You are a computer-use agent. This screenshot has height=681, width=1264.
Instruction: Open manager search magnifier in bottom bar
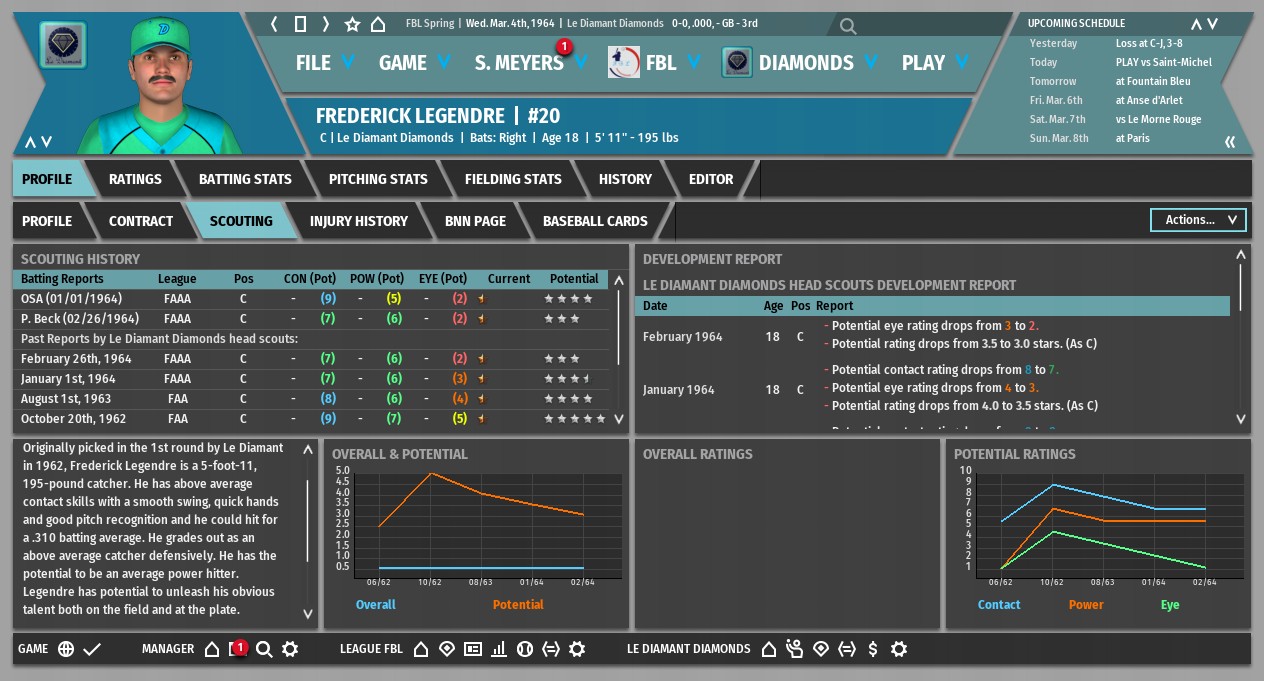click(x=264, y=649)
